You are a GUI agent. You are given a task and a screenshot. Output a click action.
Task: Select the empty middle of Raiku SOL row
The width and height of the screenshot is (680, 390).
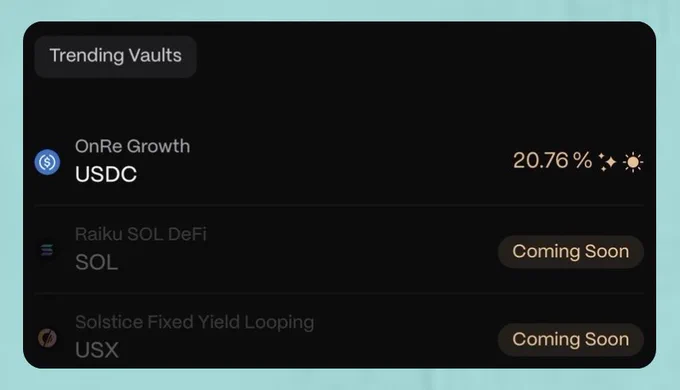coord(347,250)
